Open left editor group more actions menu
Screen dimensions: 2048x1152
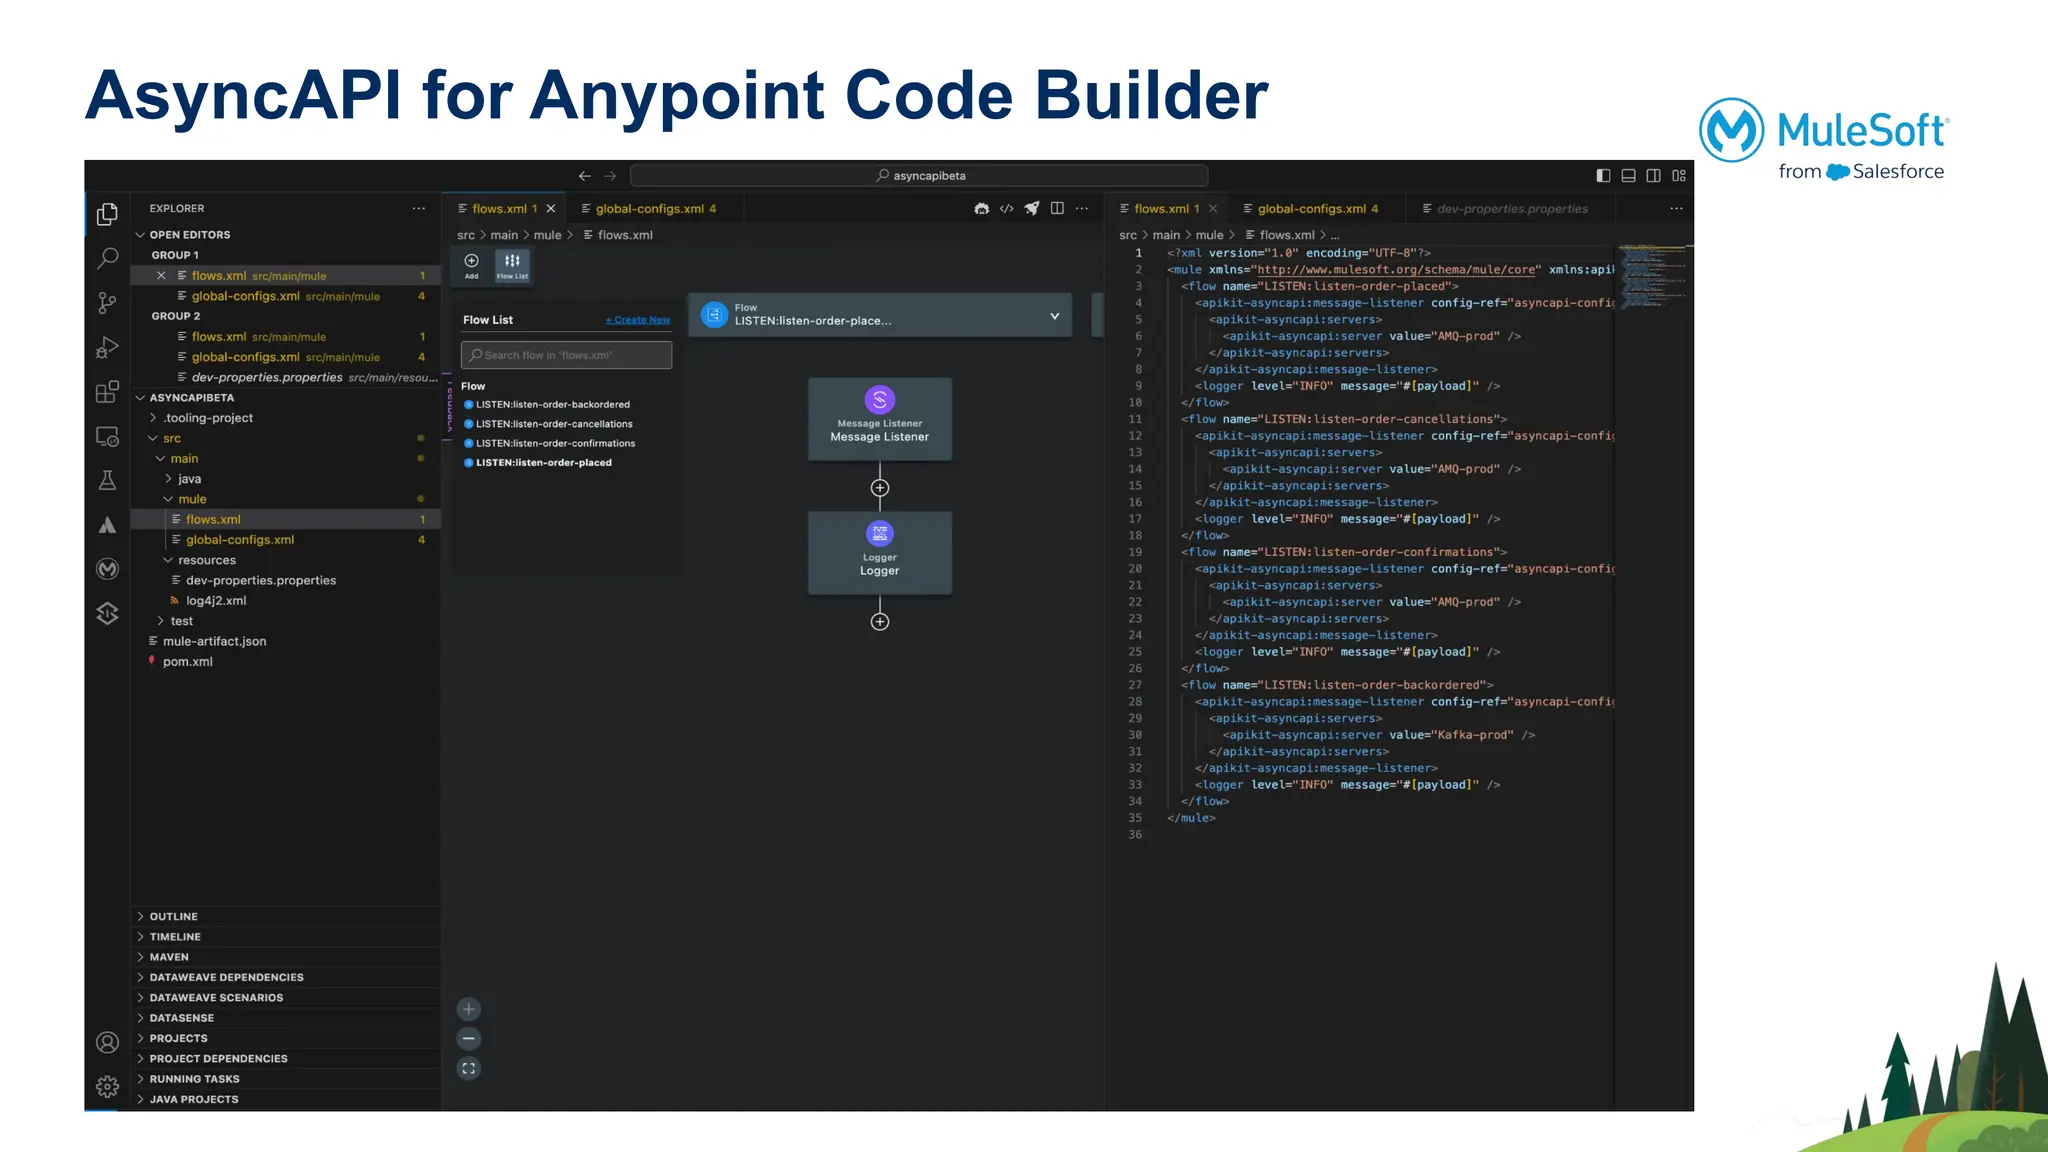coord(1082,209)
